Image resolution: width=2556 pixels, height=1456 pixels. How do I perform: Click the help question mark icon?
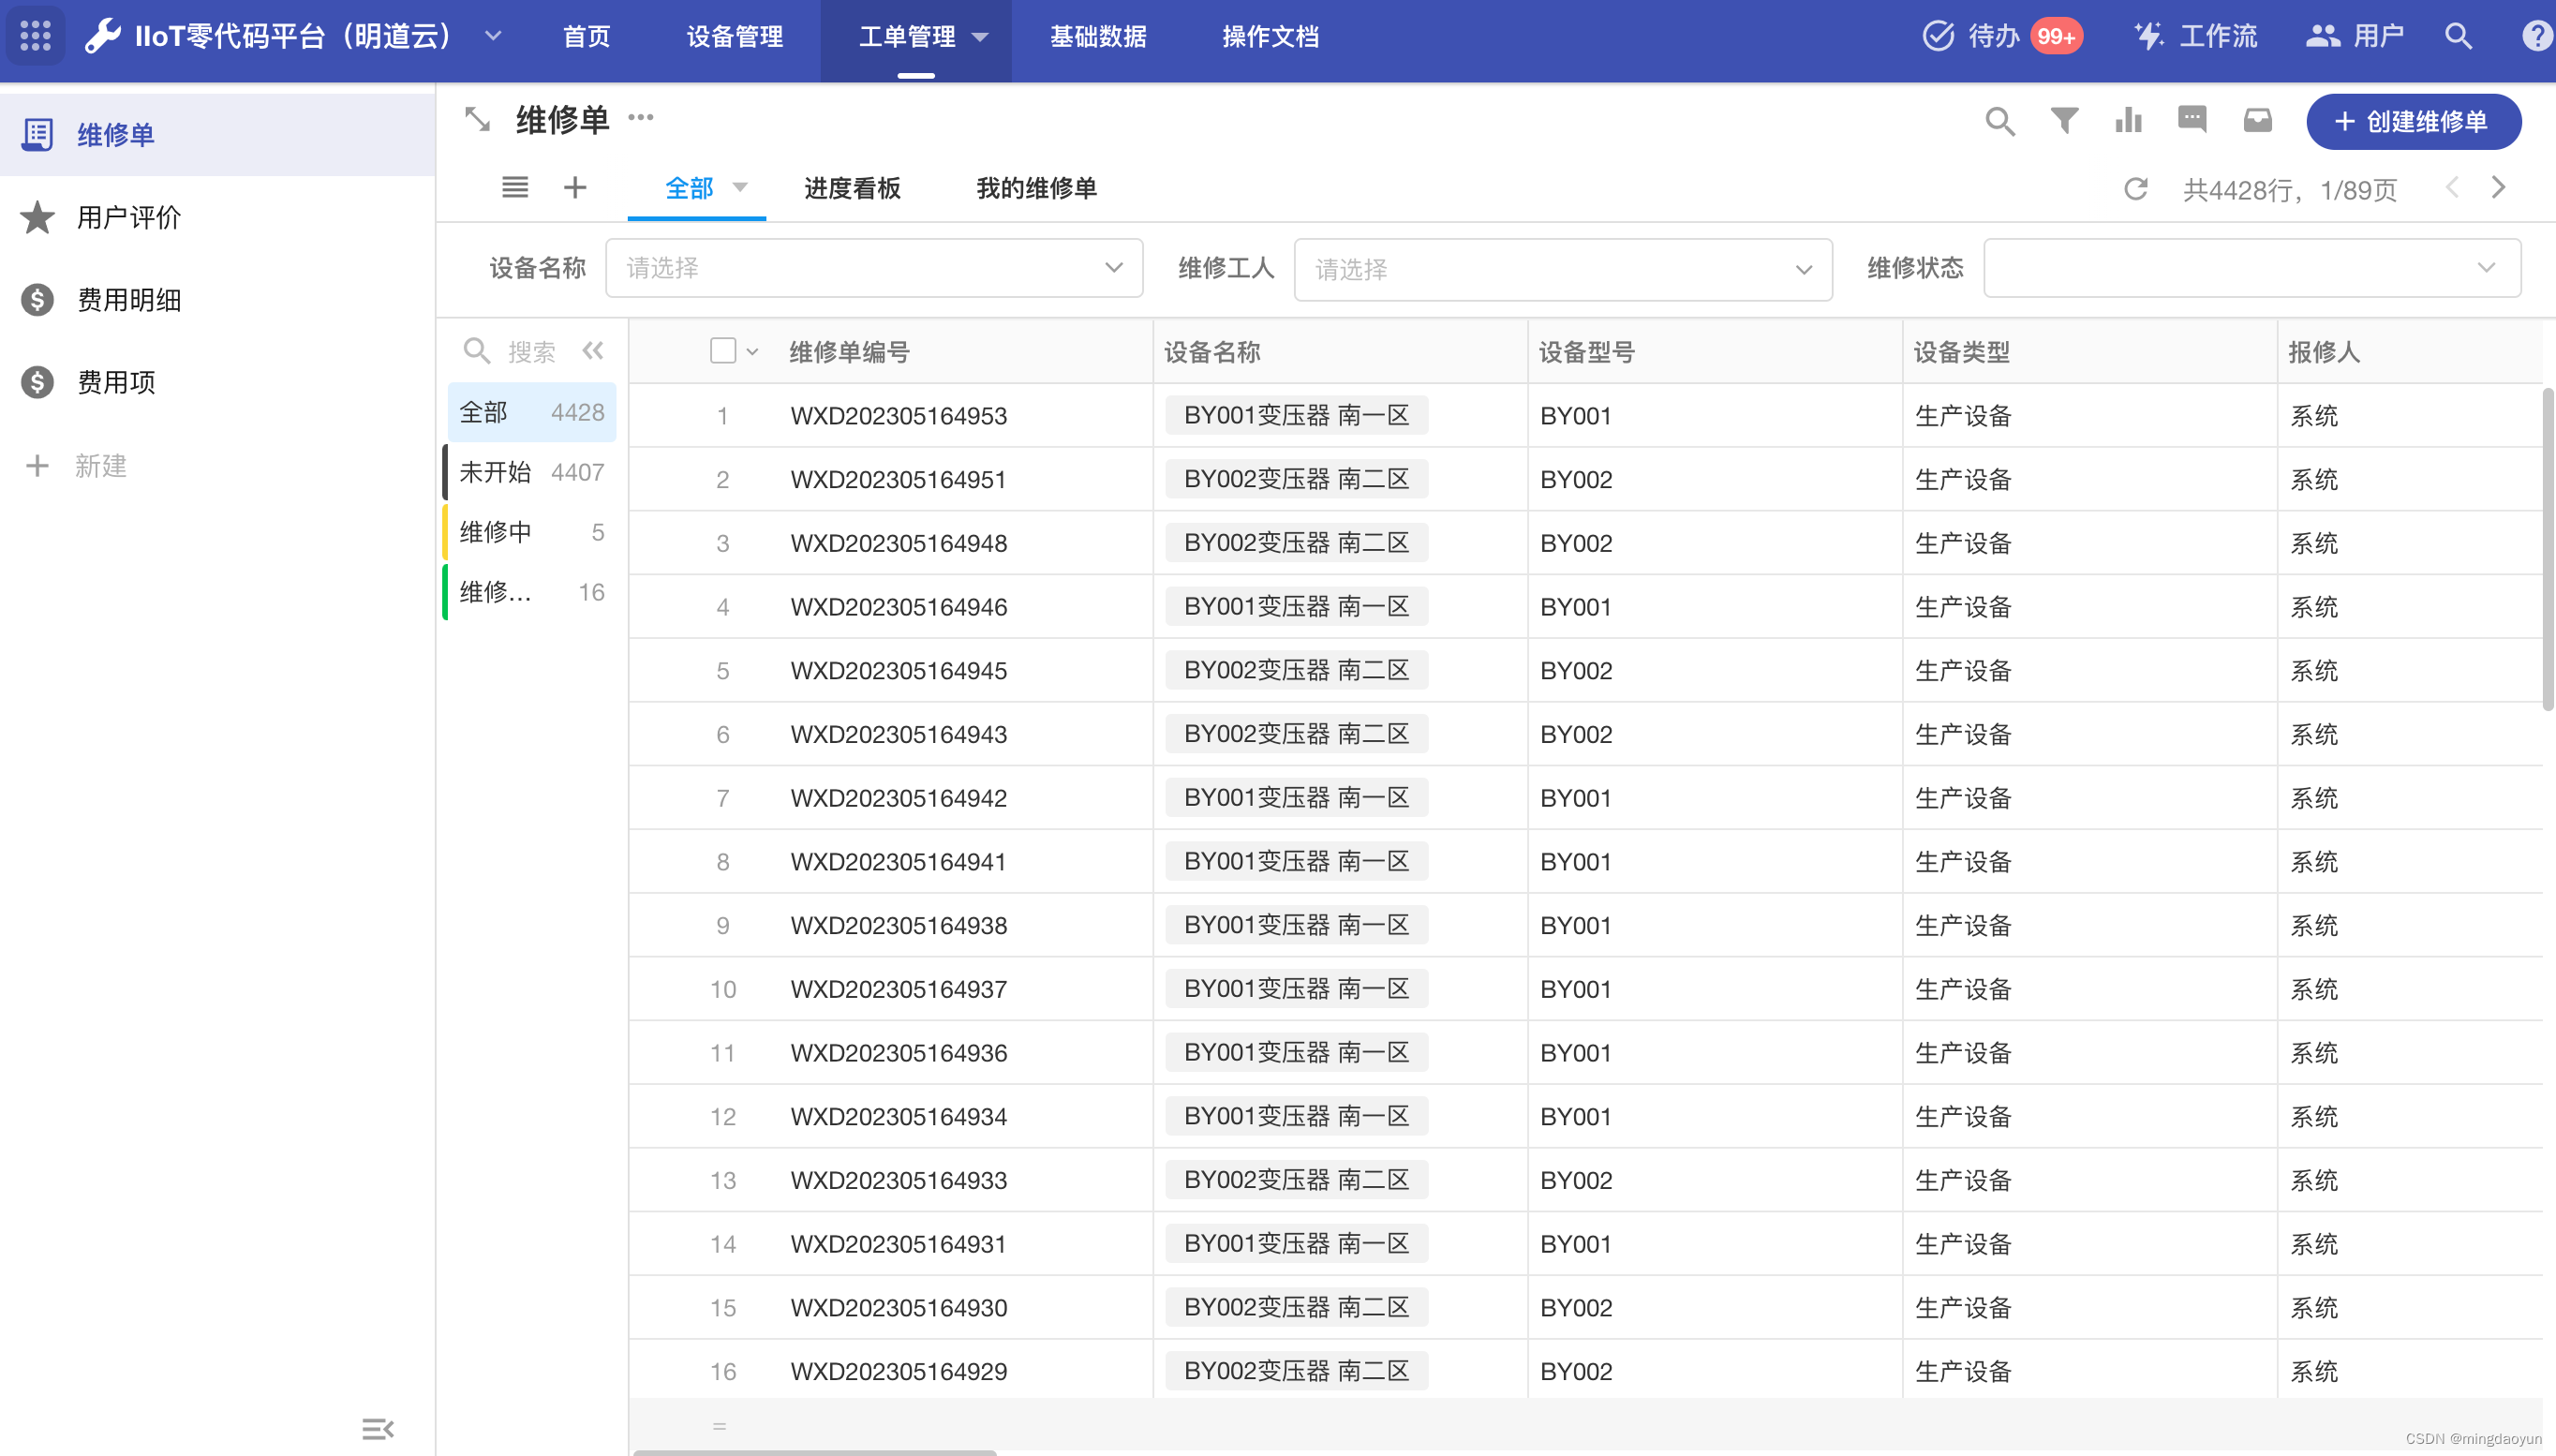point(2538,37)
